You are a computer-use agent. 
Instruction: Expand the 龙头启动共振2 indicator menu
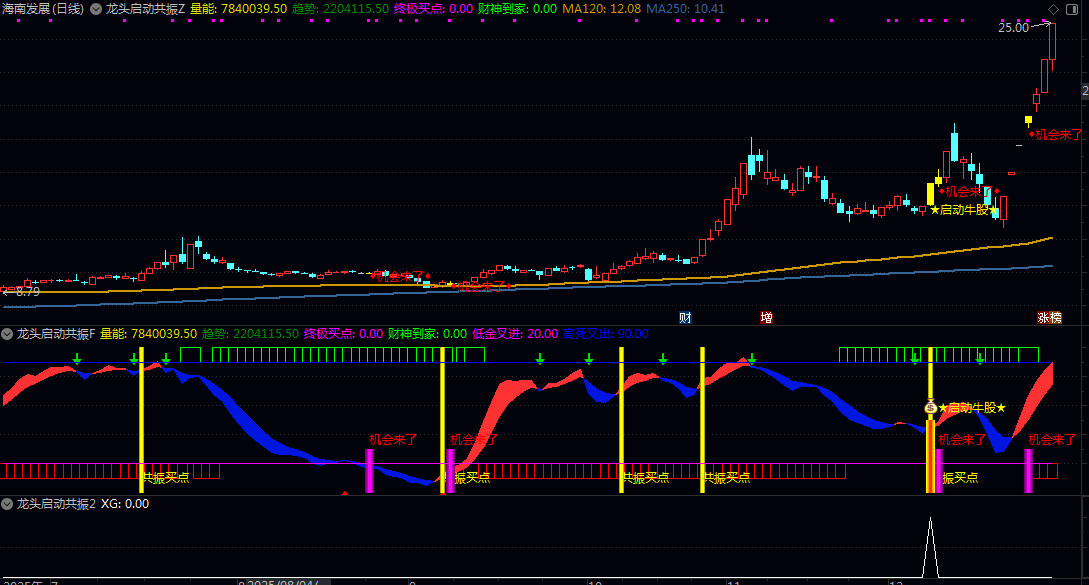click(x=8, y=504)
